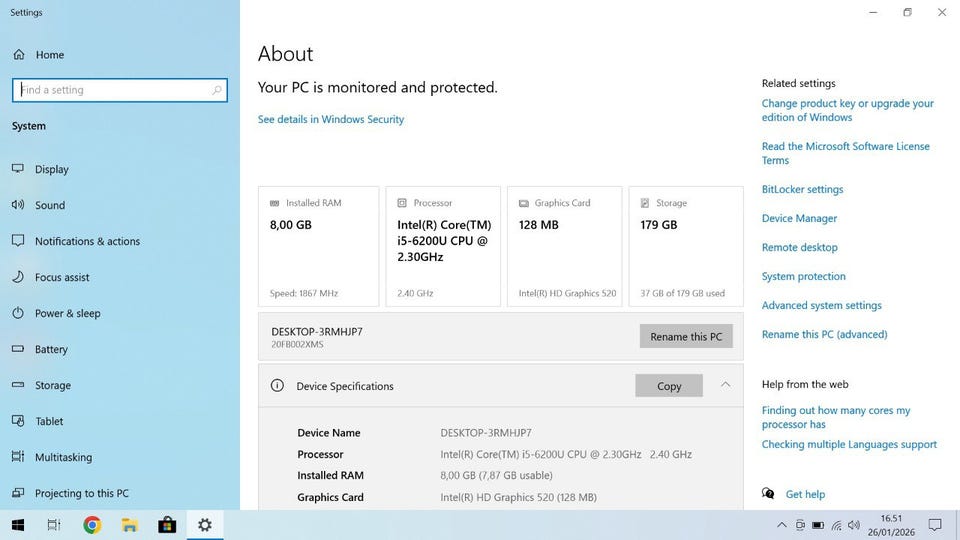Open Sound settings speaker icon
Image resolution: width=960 pixels, height=540 pixels.
point(18,204)
